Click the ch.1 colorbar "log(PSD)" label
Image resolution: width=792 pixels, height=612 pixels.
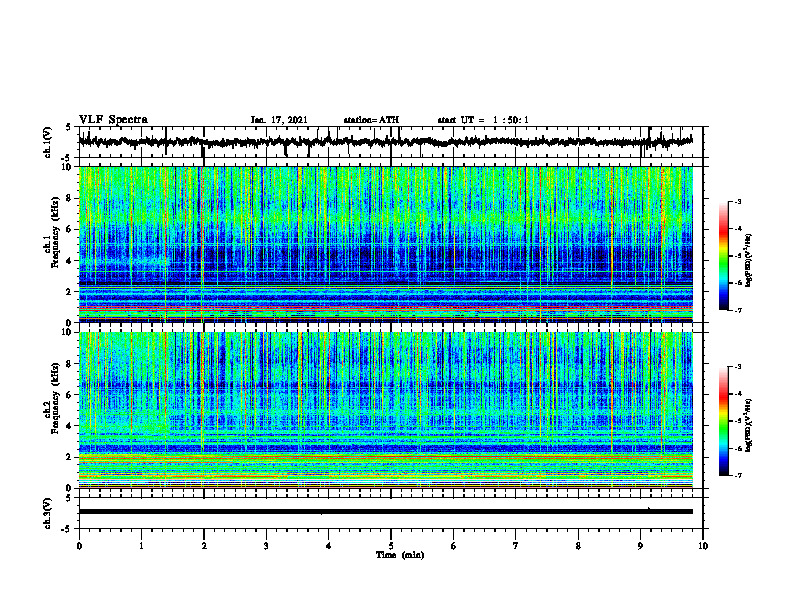click(x=748, y=260)
